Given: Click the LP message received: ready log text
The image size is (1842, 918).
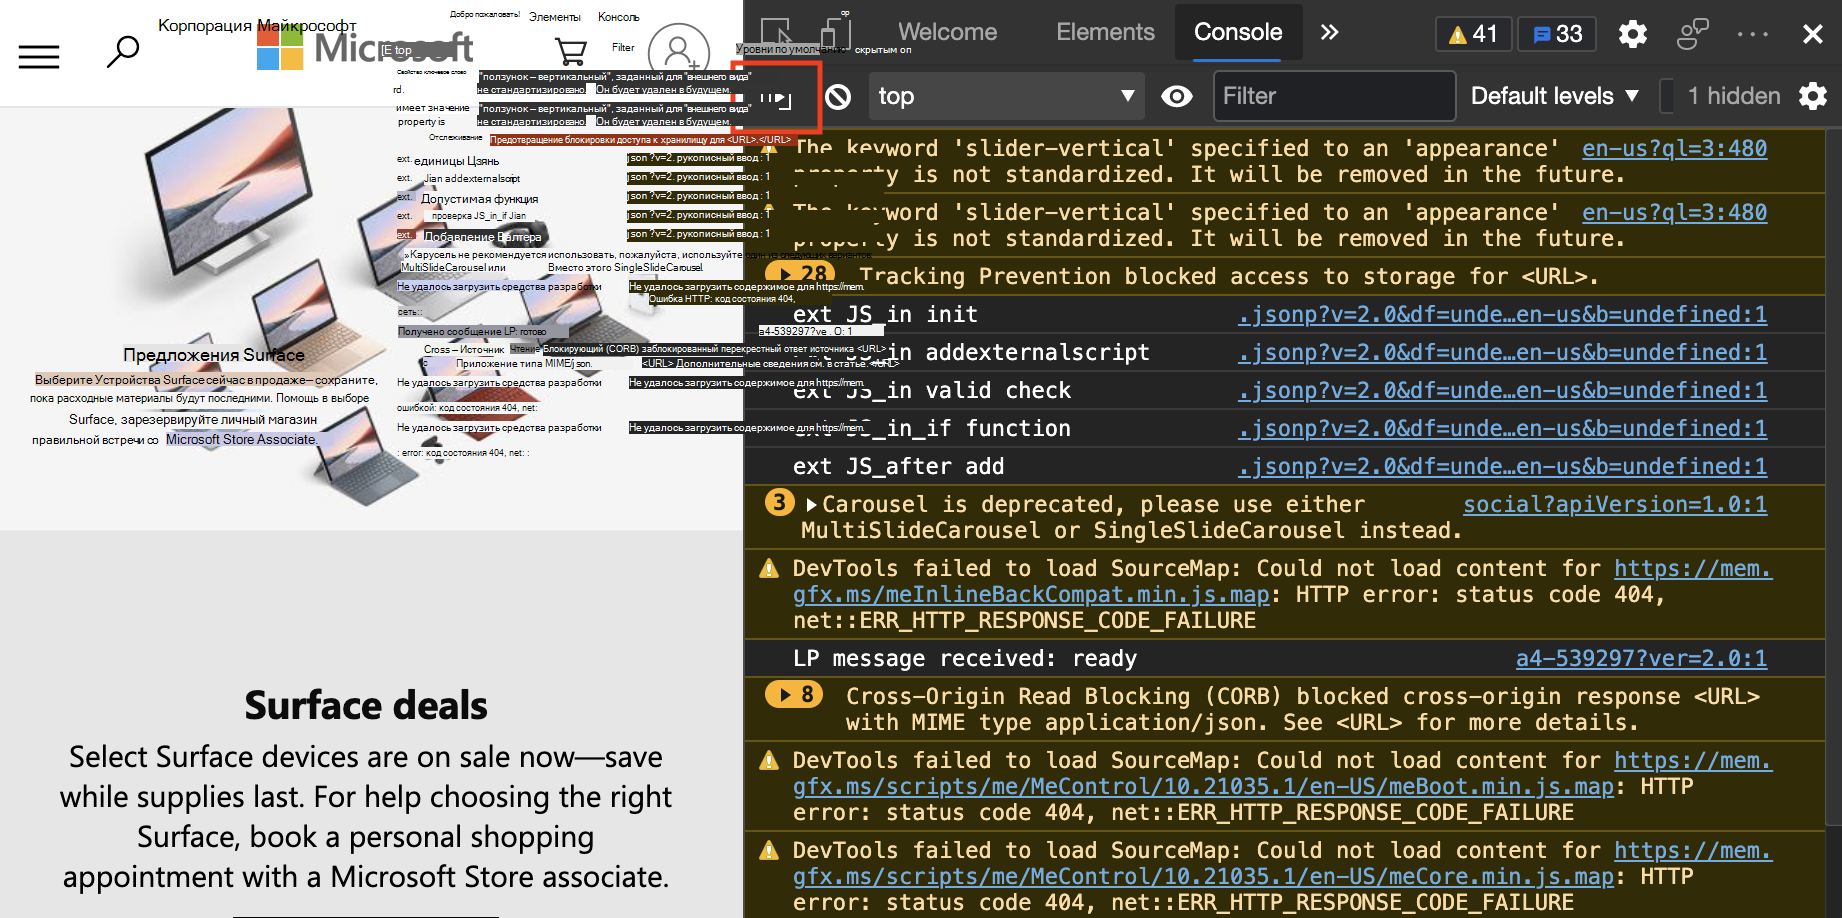Looking at the screenshot, I should pos(965,658).
